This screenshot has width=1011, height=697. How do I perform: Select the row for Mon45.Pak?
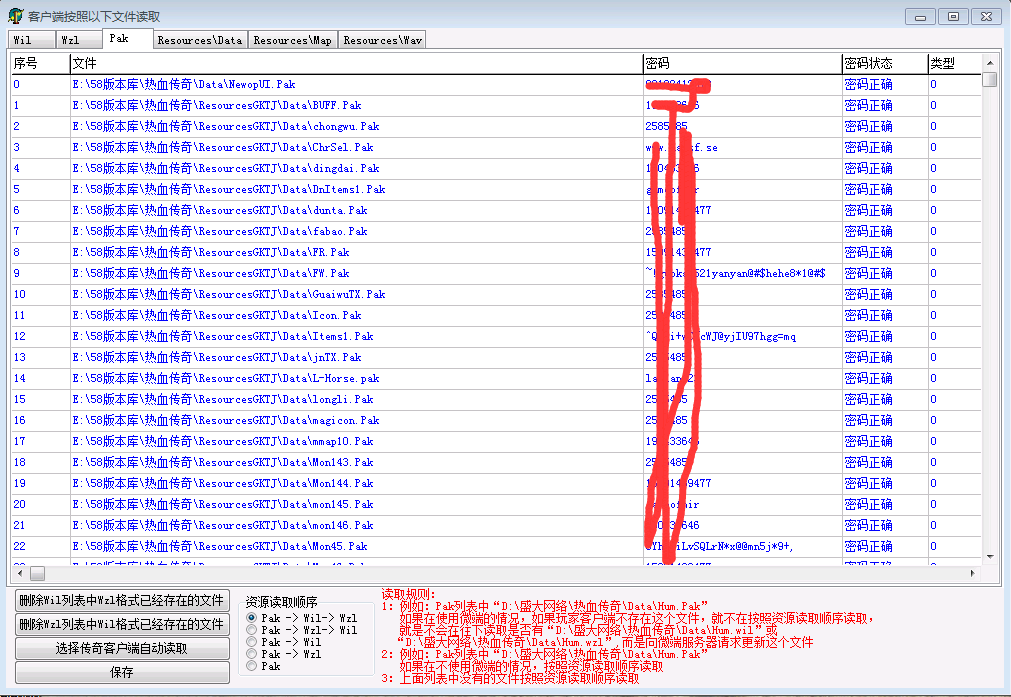tap(496, 546)
